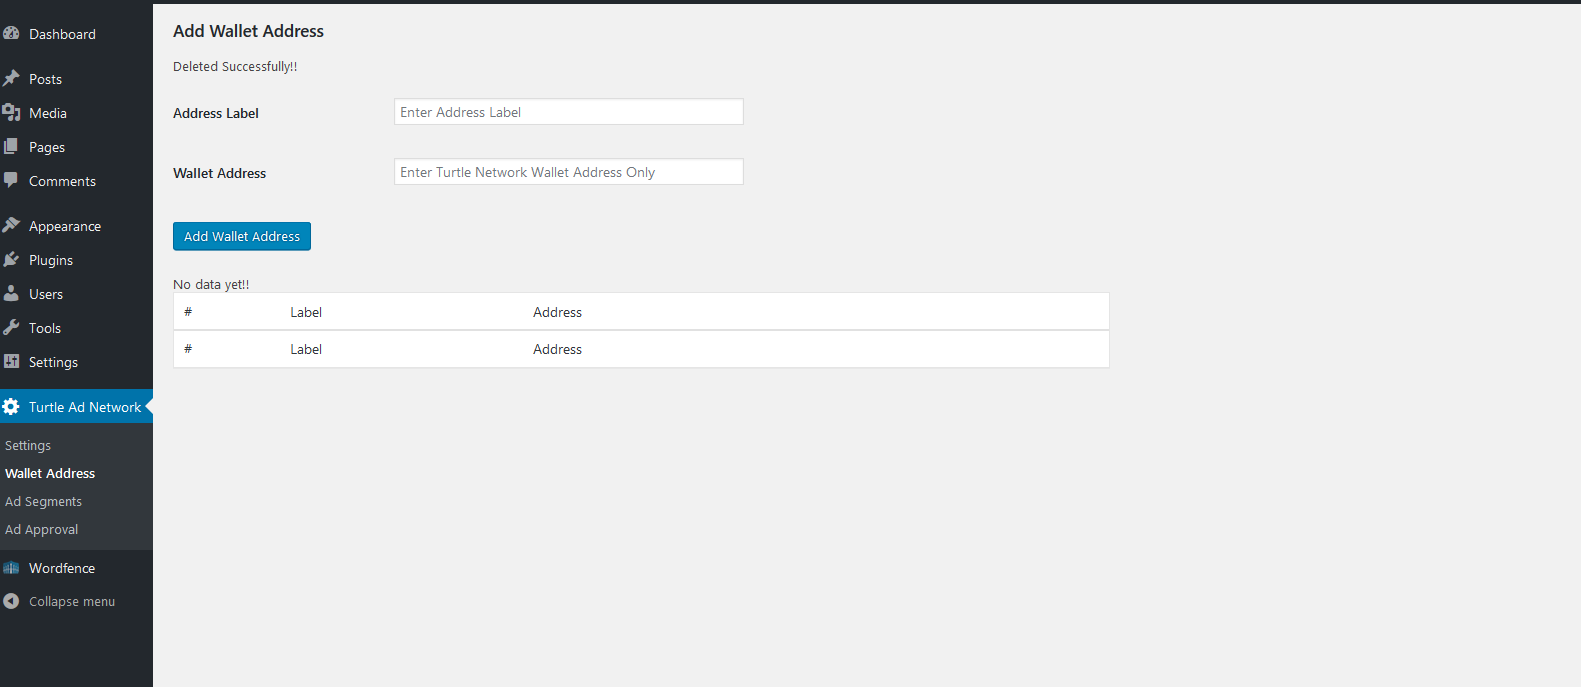Click the Settings sliders icon

click(x=11, y=361)
